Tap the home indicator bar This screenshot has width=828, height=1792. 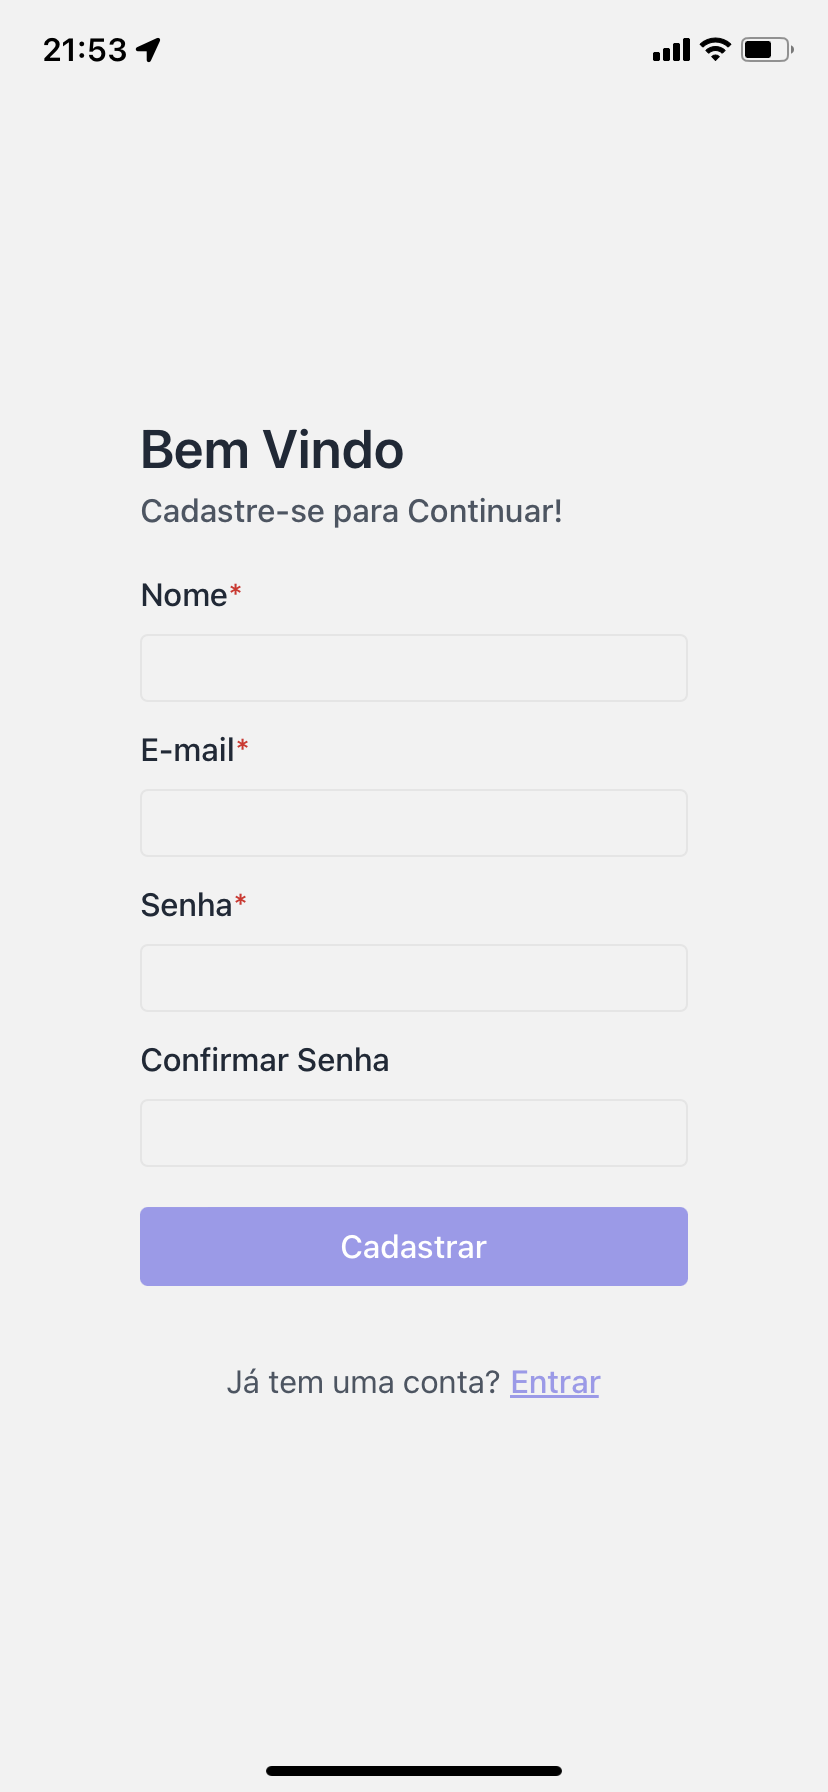[414, 1771]
